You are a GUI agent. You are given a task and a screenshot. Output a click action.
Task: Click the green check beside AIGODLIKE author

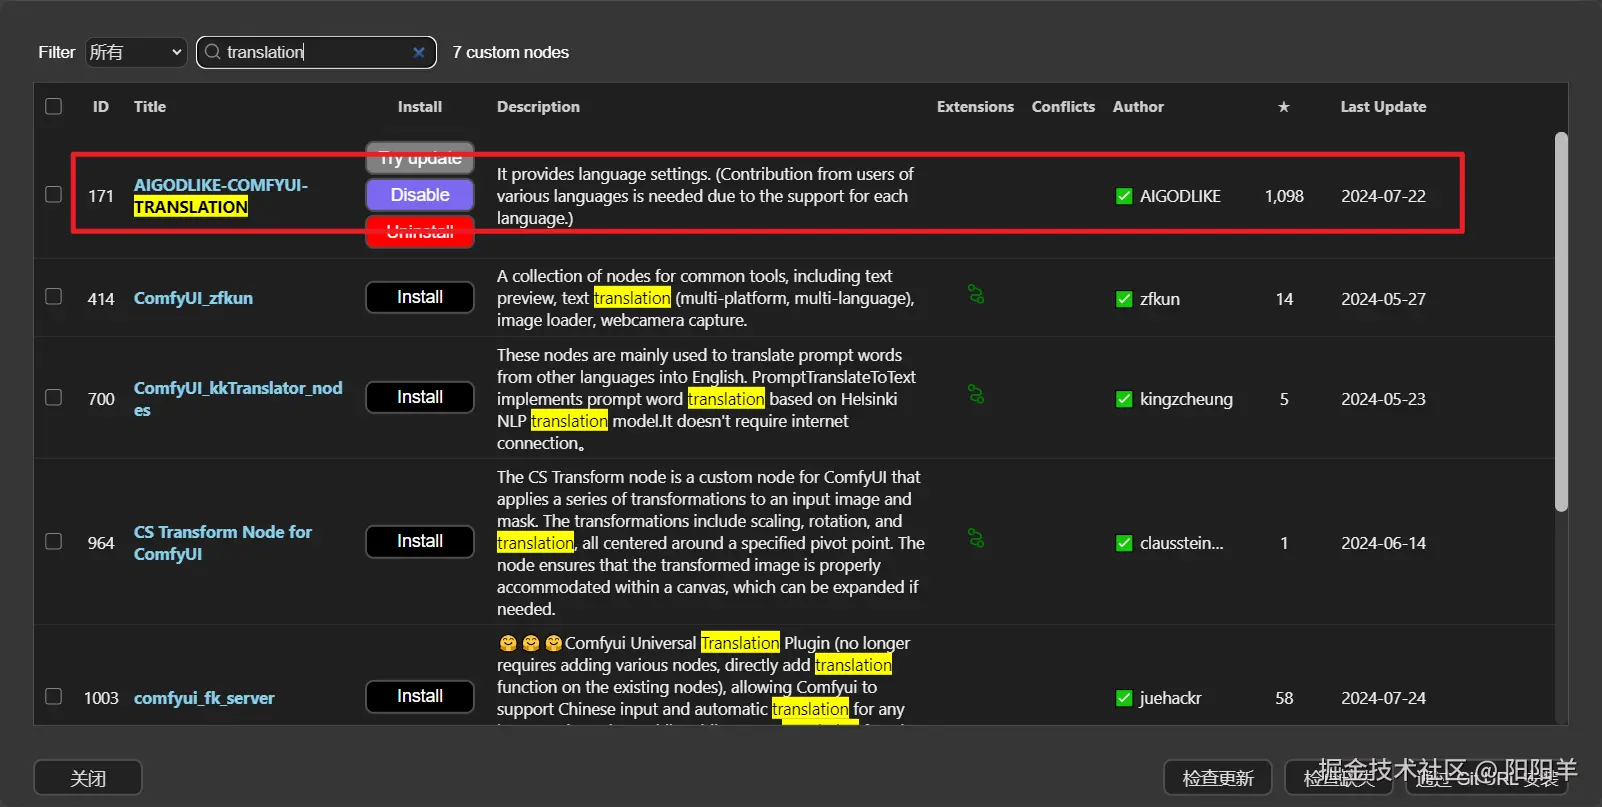1124,196
